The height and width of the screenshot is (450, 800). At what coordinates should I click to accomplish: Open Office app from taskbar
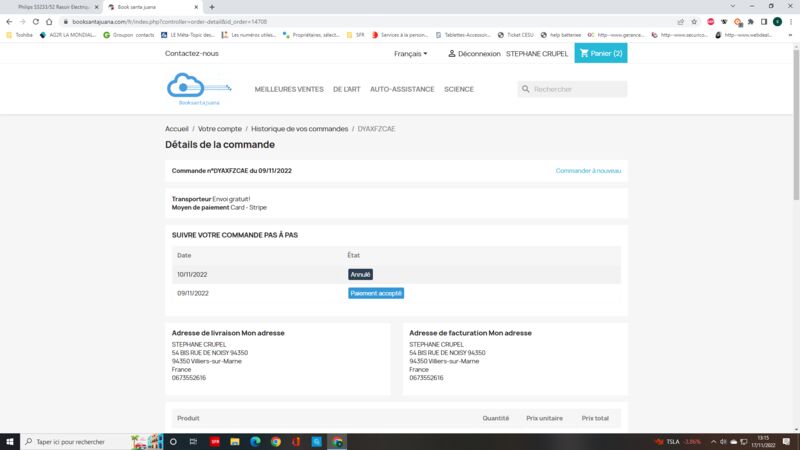(x=296, y=442)
